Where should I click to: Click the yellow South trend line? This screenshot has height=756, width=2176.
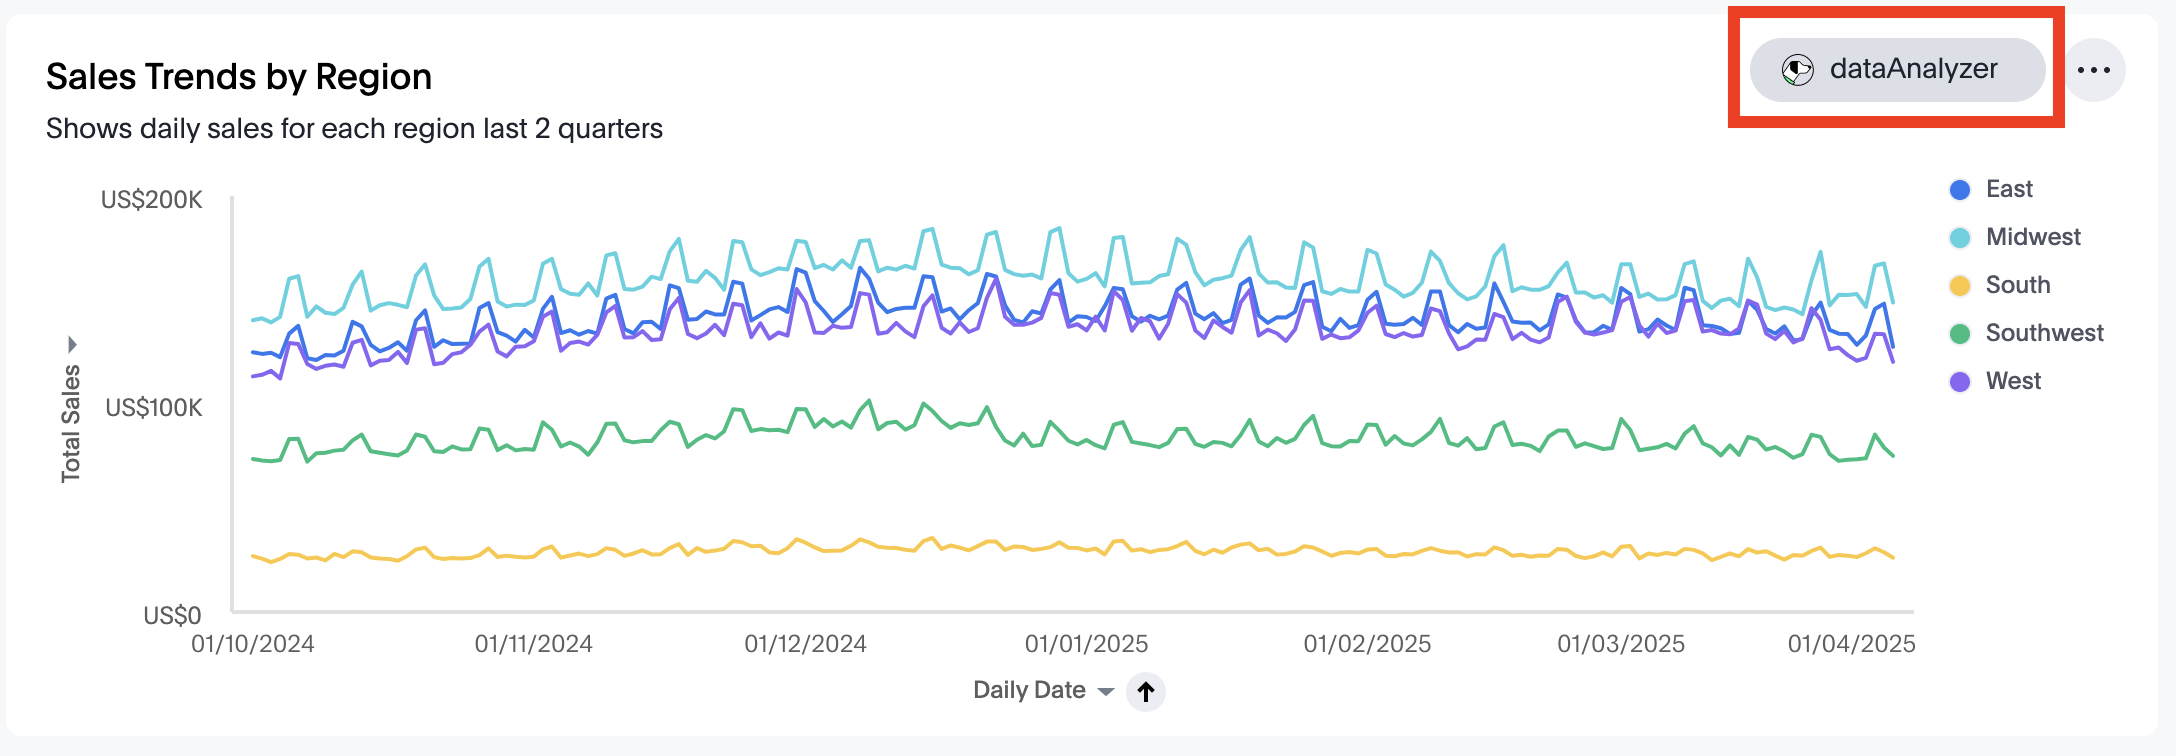1000,546
